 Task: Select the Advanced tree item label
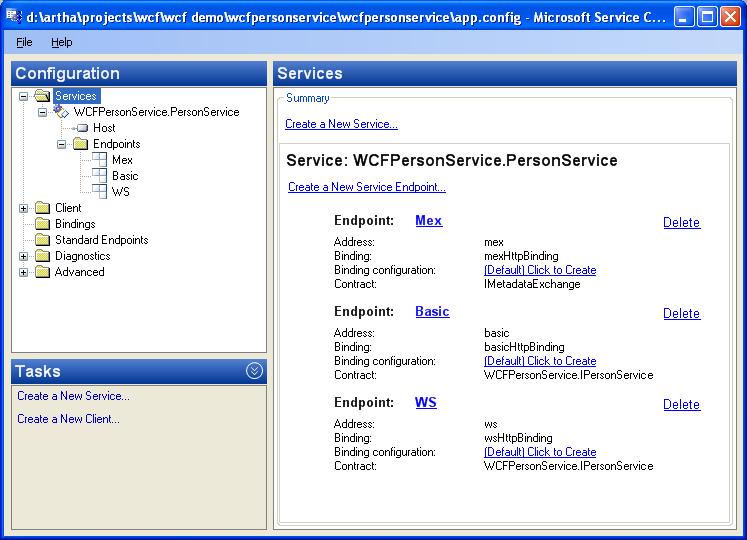[80, 272]
